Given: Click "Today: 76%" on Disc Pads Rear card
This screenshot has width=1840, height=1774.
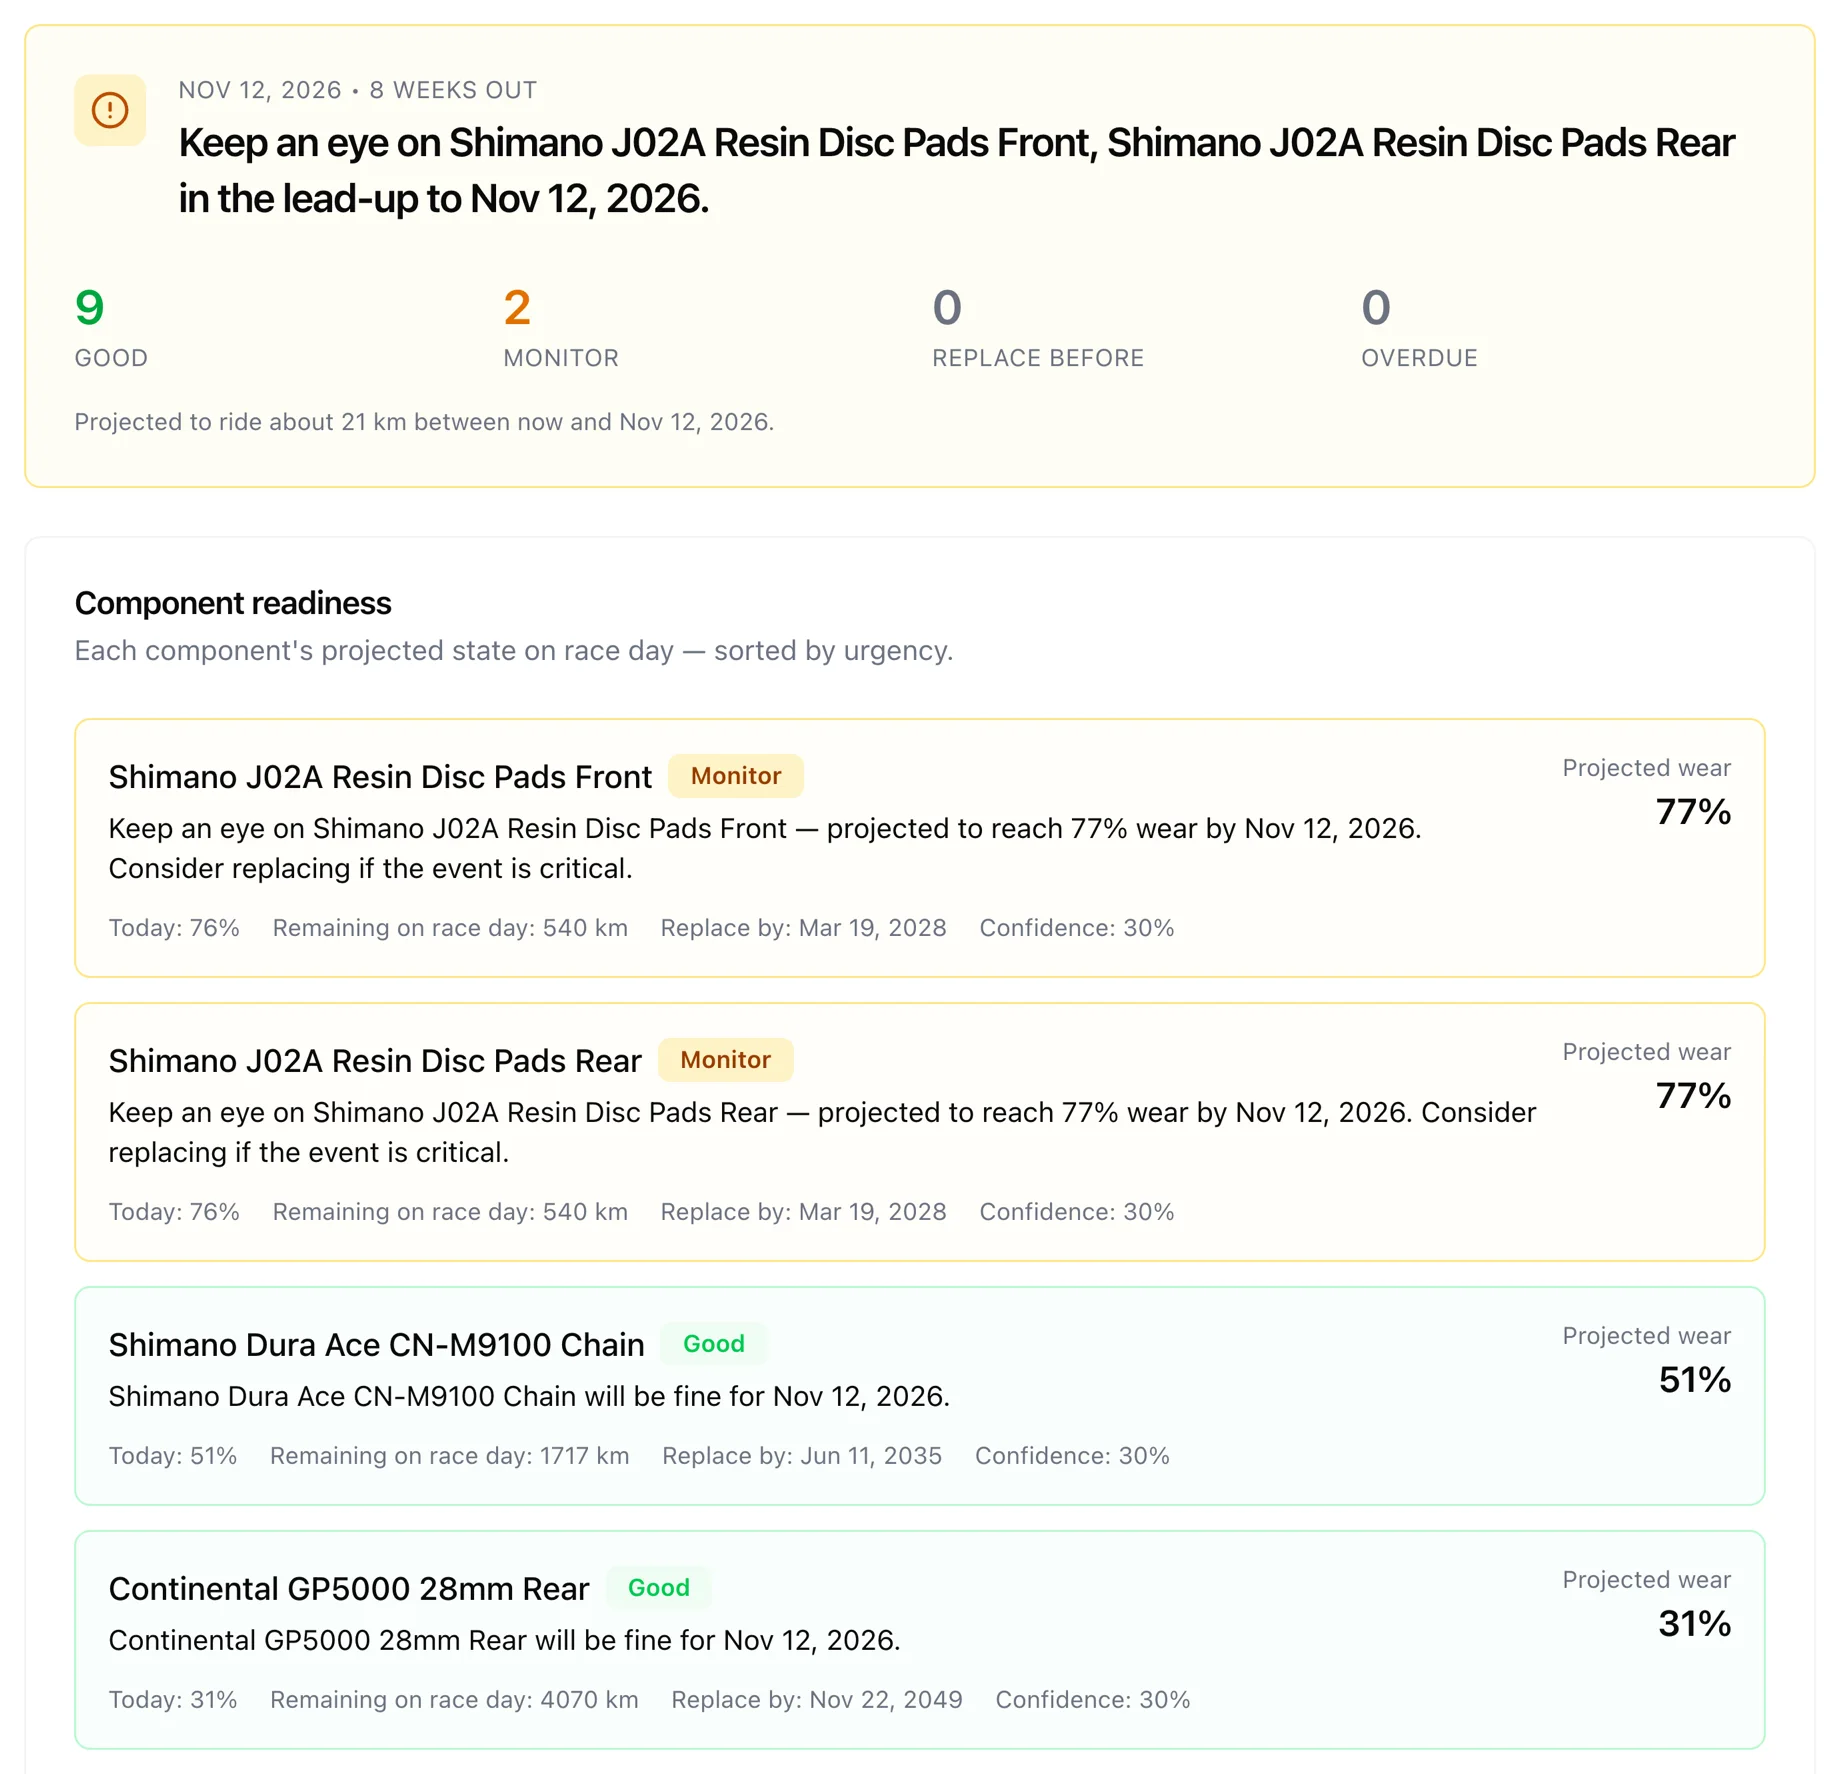Looking at the screenshot, I should pos(174,1212).
